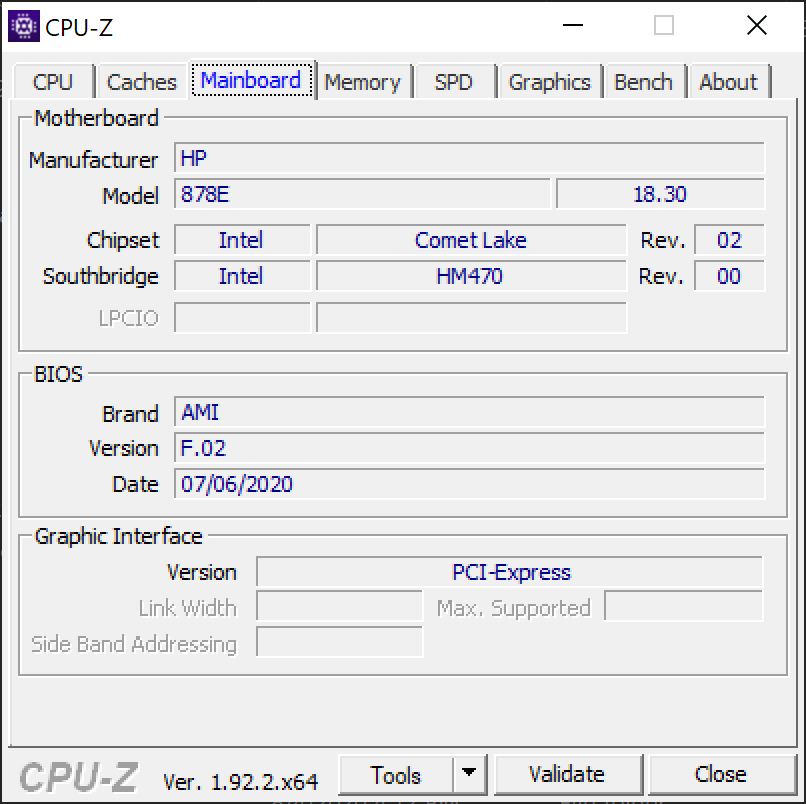The height and width of the screenshot is (804, 806).
Task: Switch to the Caches tab
Action: click(141, 82)
